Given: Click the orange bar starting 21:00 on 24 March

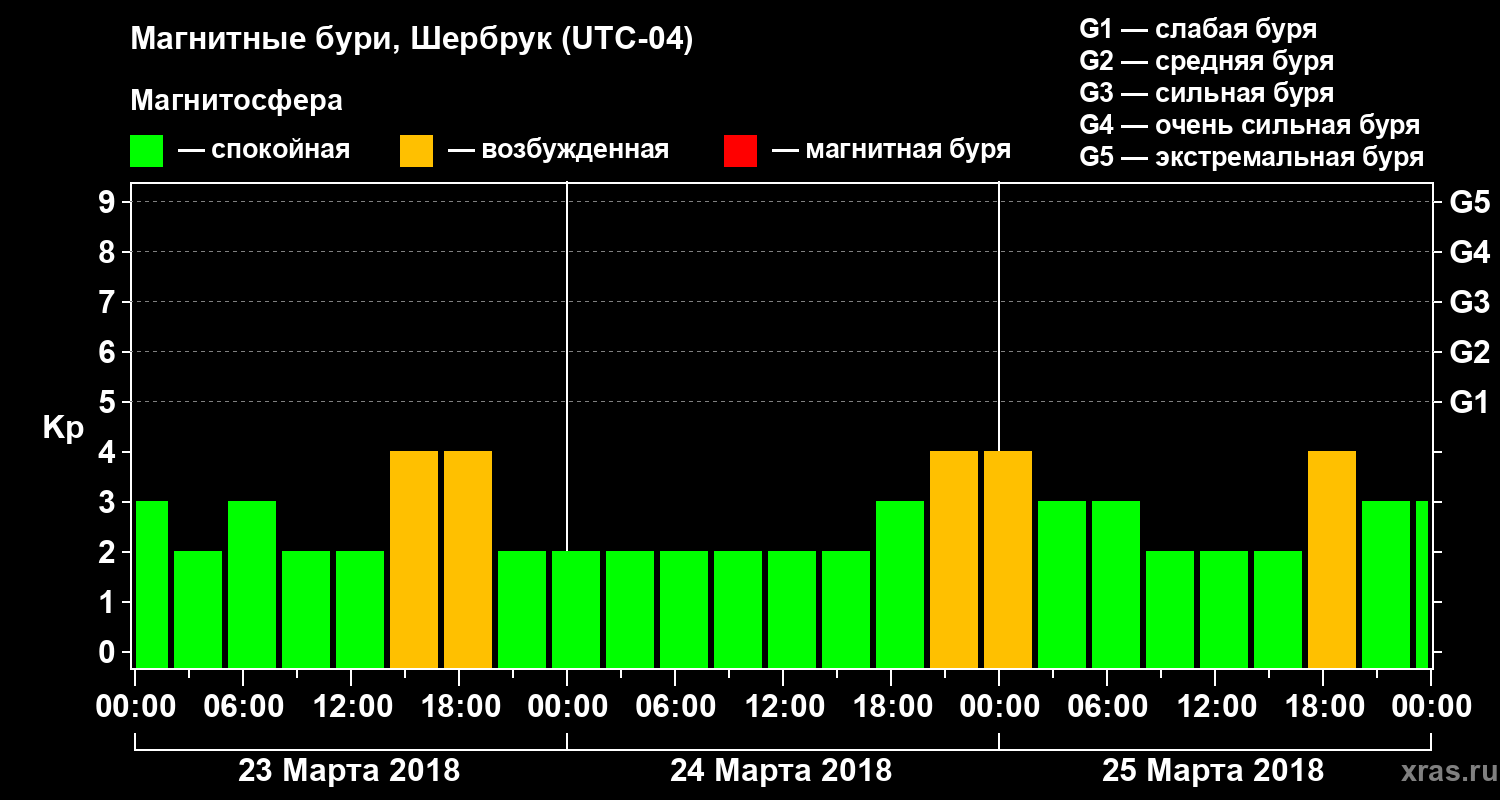Looking at the screenshot, I should (x=954, y=560).
